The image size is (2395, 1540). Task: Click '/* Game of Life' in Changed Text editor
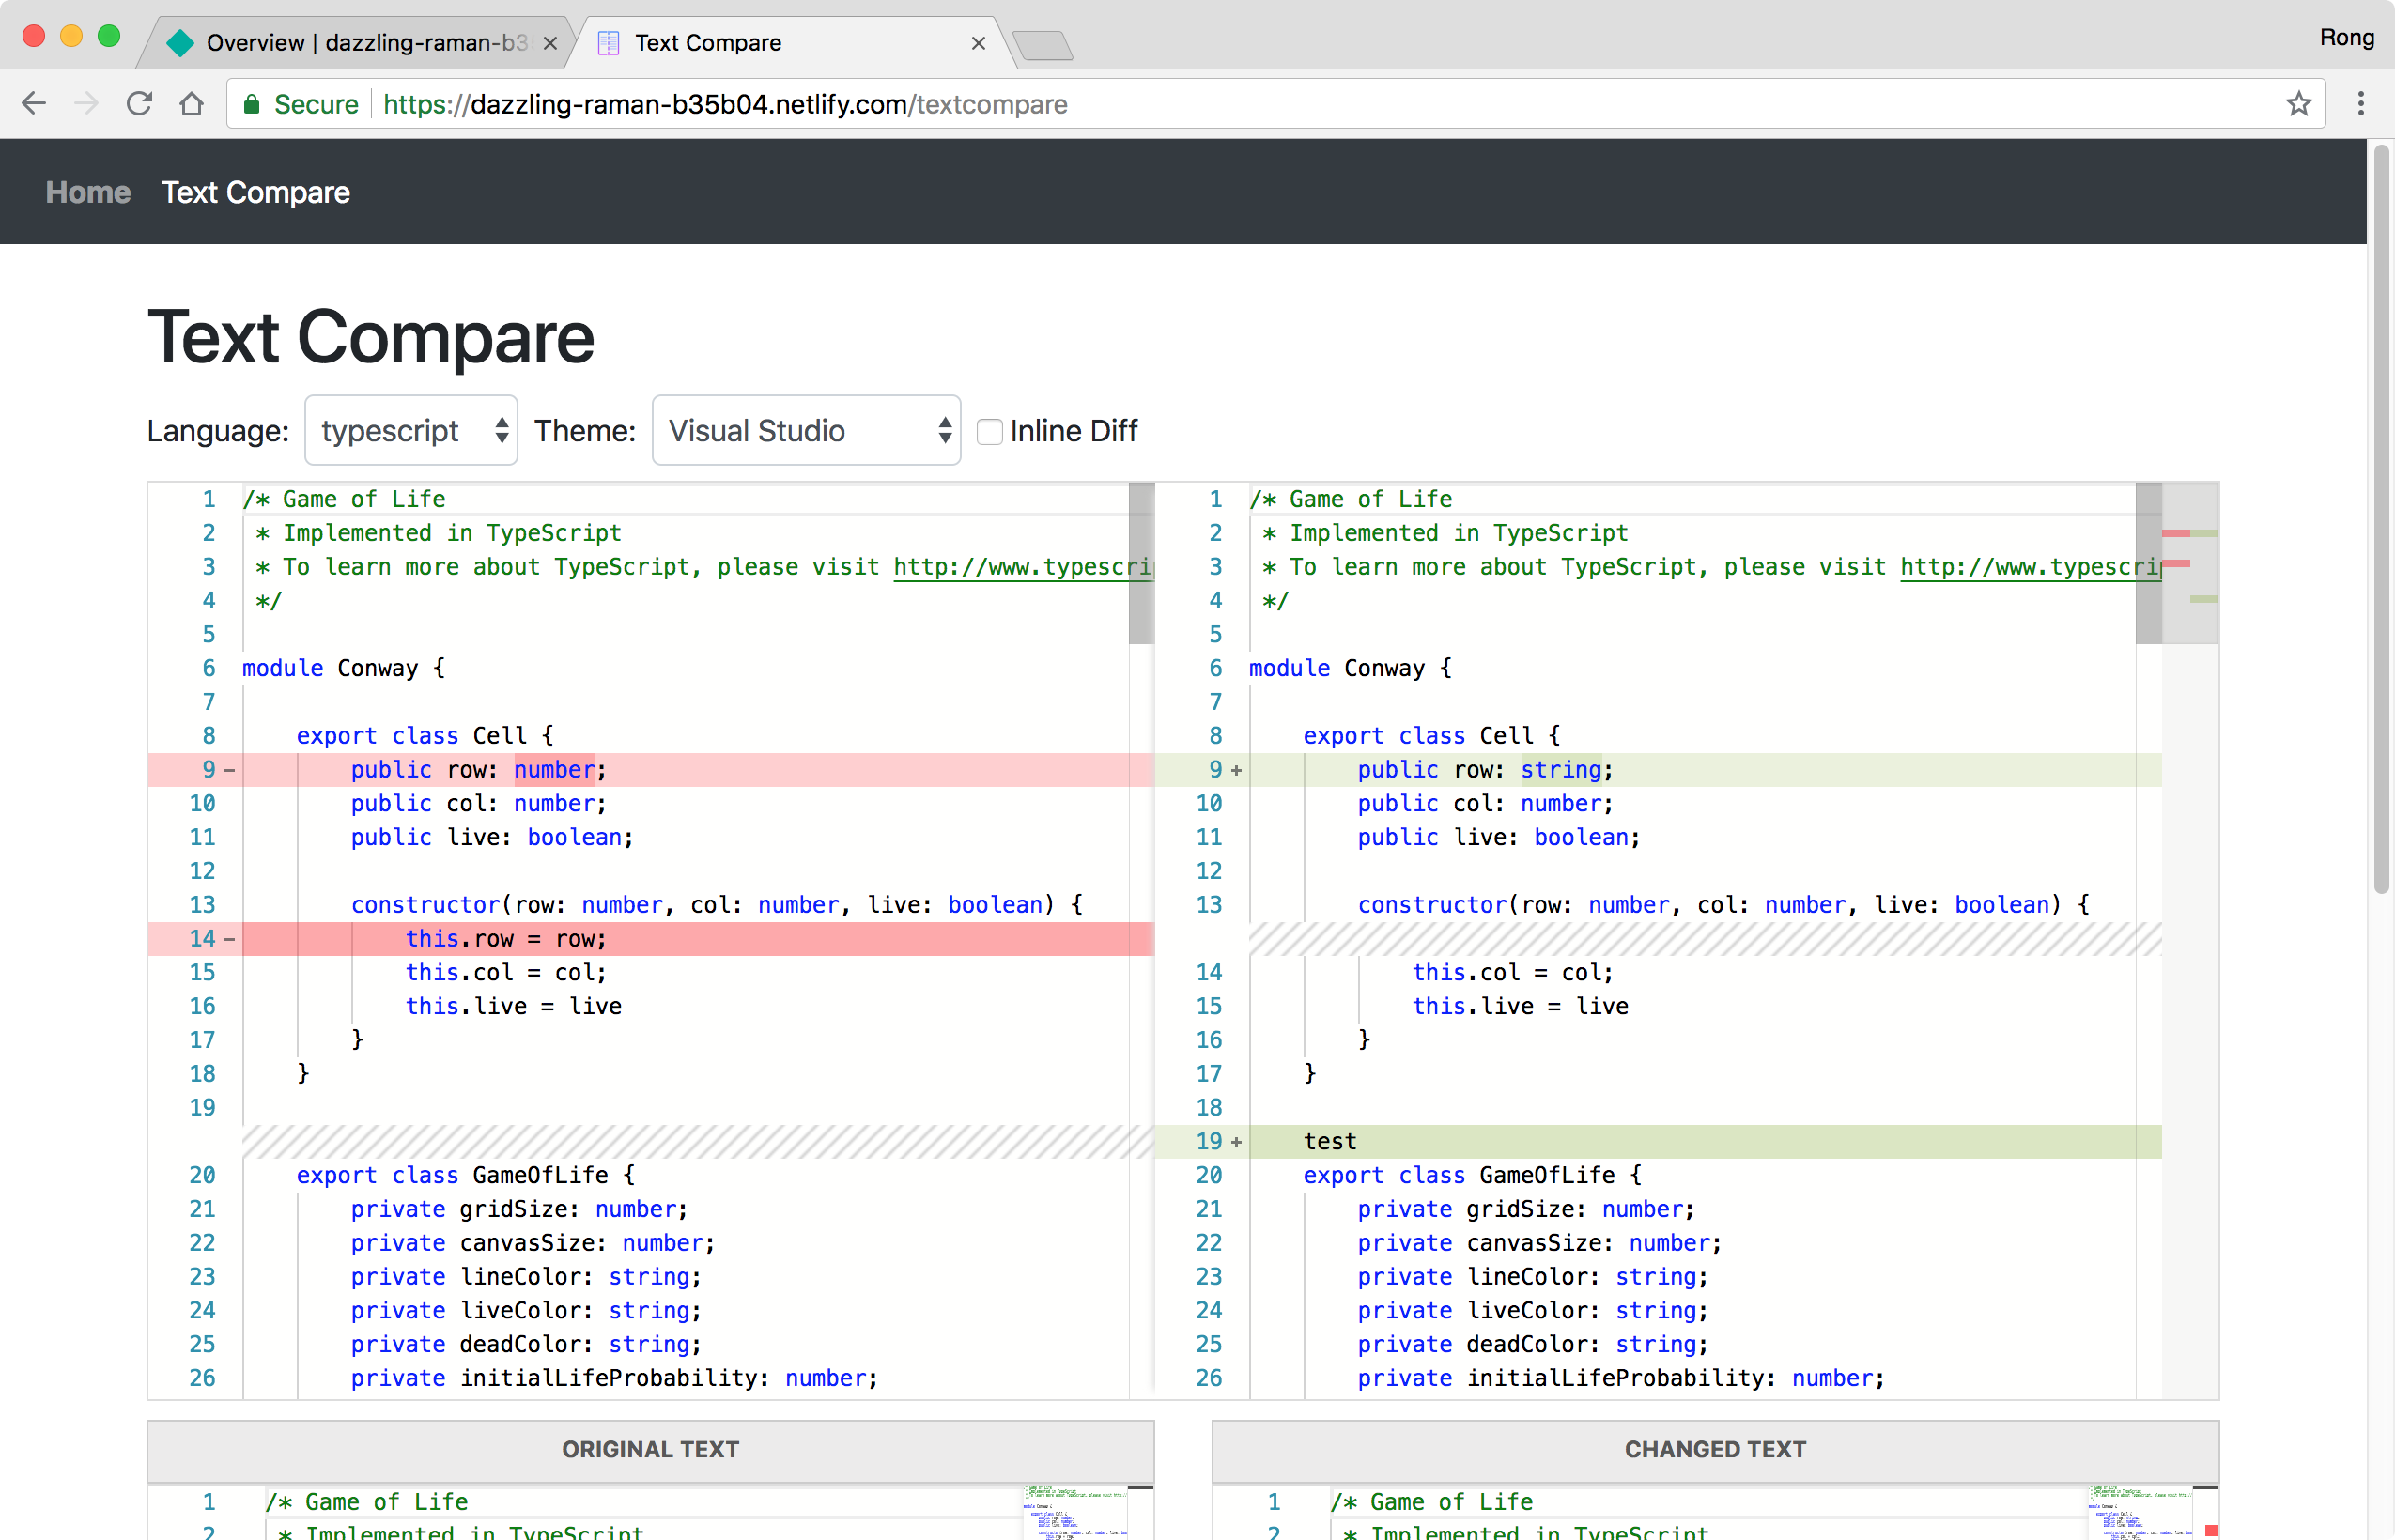(1432, 1502)
